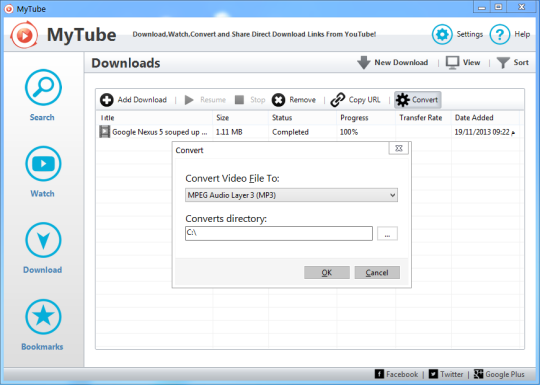Click the Converts directory path field
The image size is (540, 385).
279,233
